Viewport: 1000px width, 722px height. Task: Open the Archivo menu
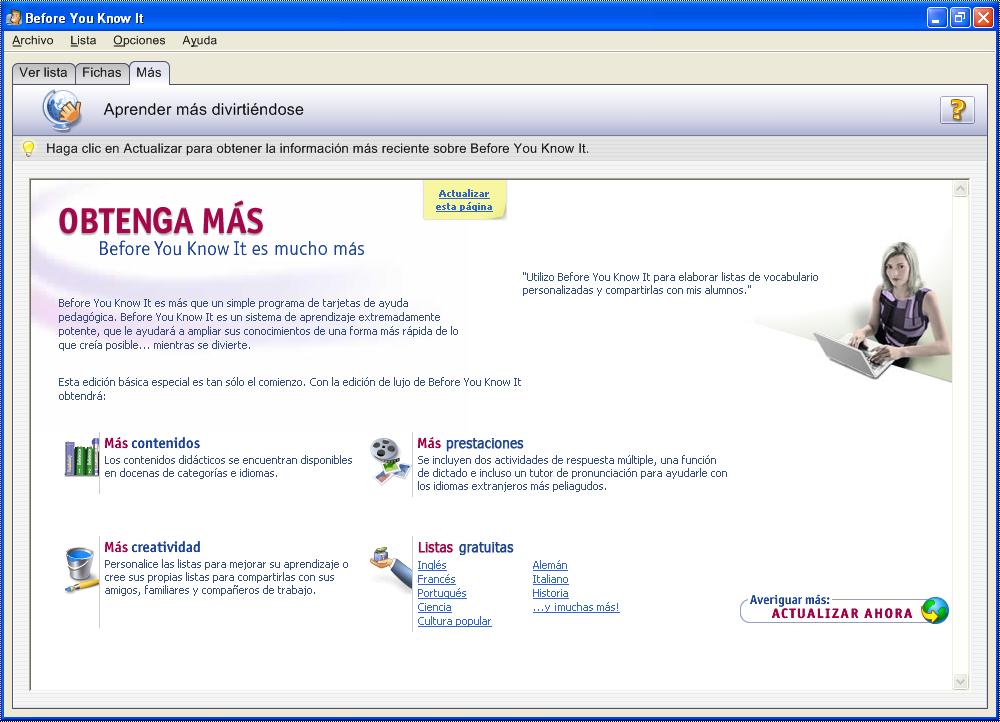tap(33, 40)
